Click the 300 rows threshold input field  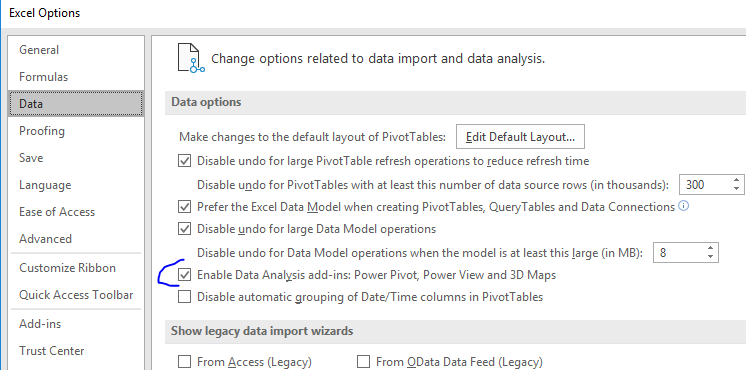pos(705,185)
